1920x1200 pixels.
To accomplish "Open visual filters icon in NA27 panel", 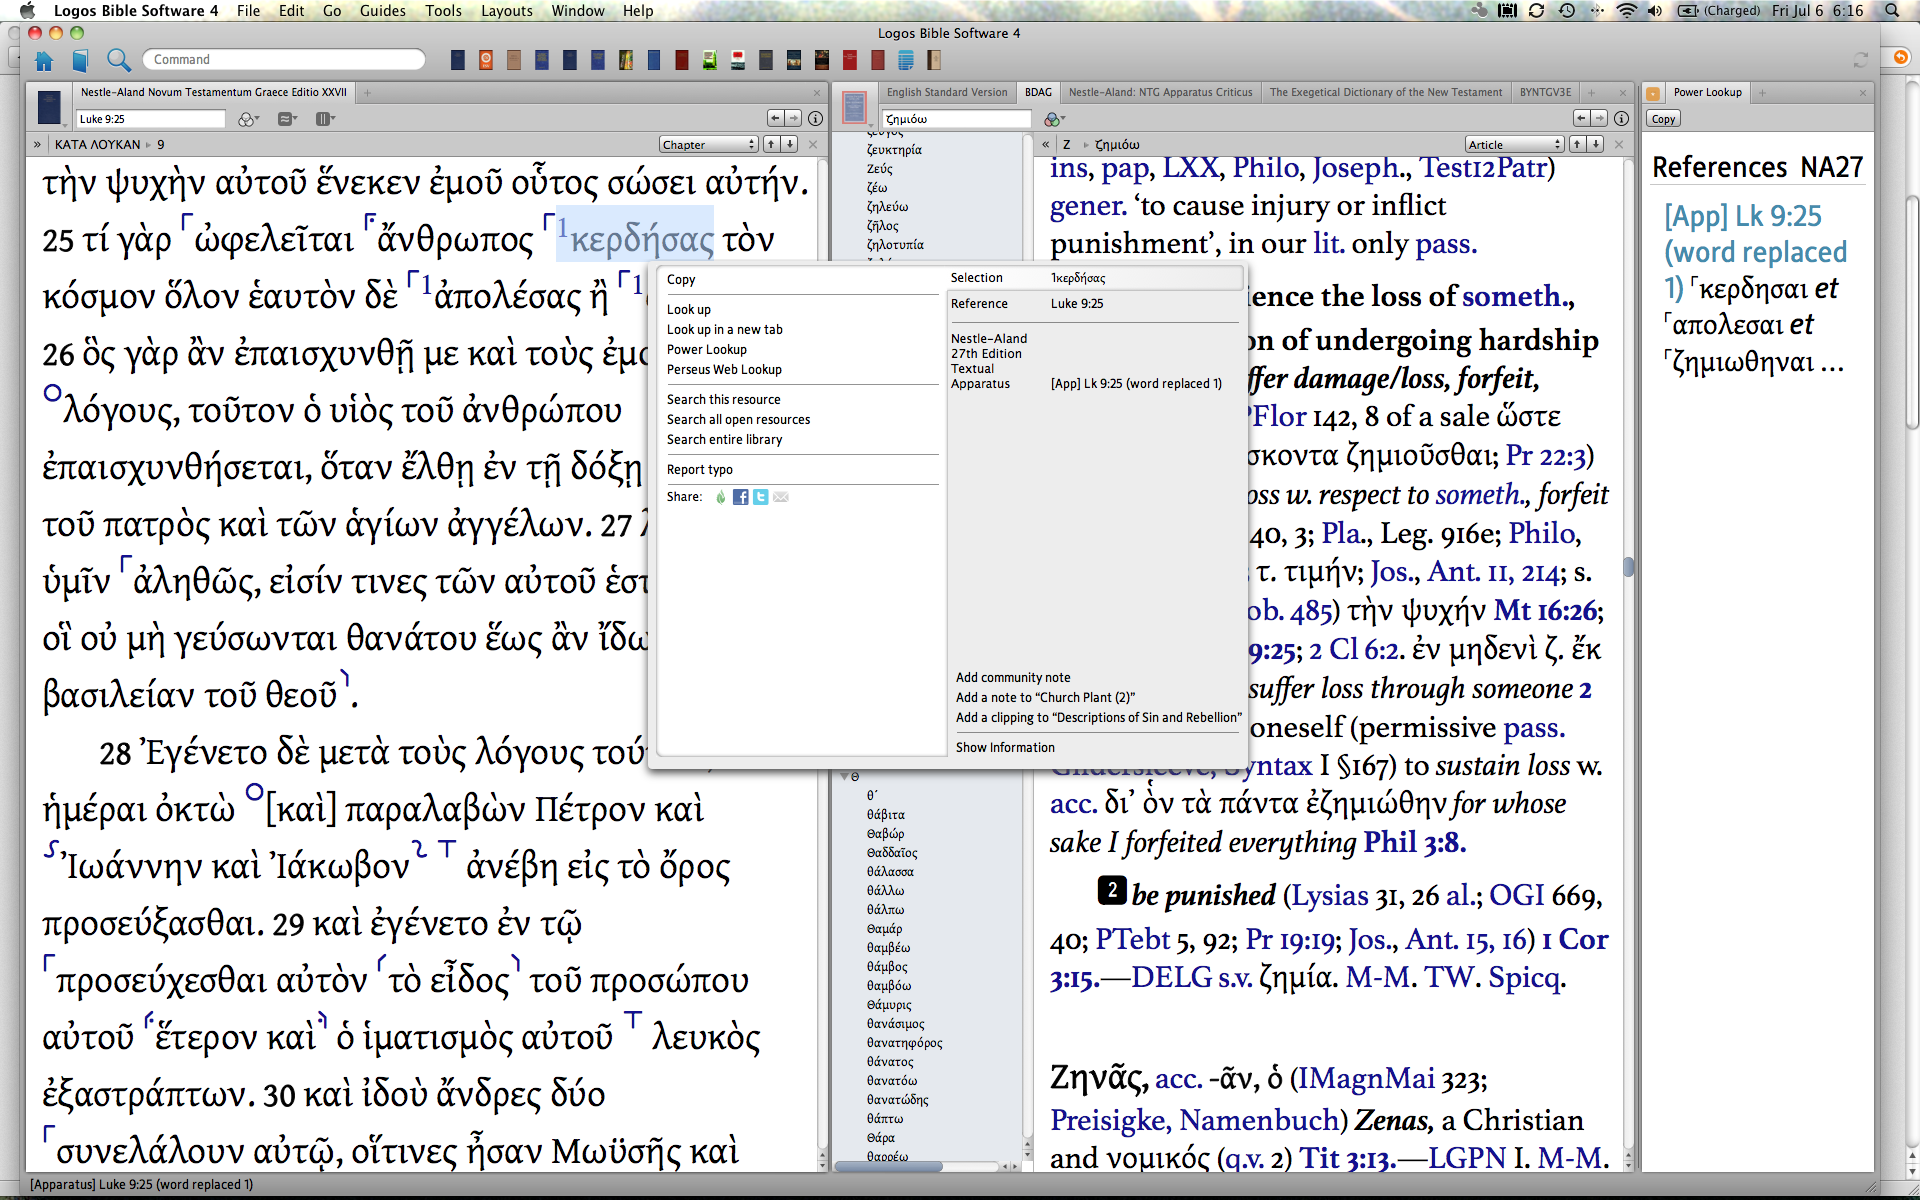I will pos(246,119).
